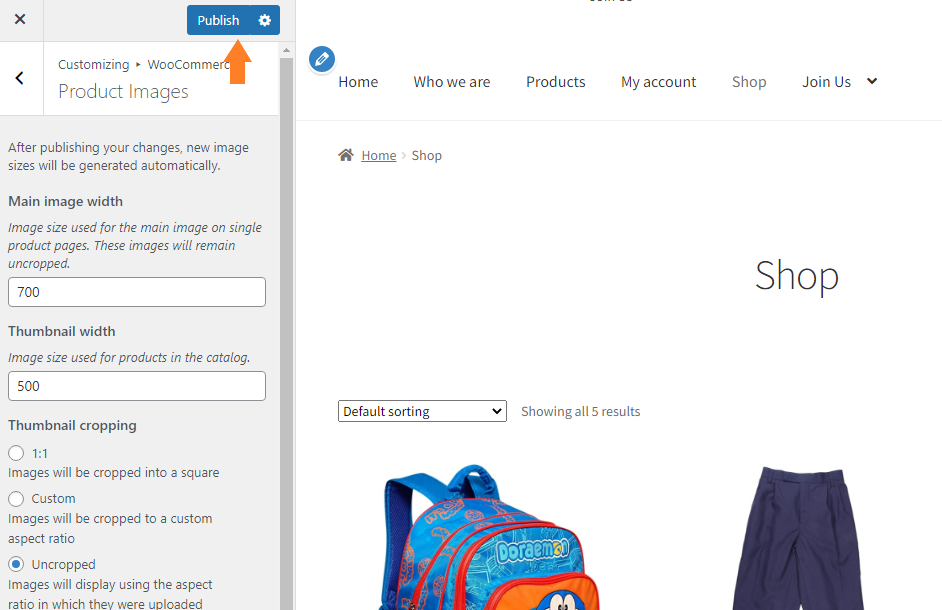The width and height of the screenshot is (942, 610).
Task: Expand the Join Us submenu arrow
Action: (x=872, y=81)
